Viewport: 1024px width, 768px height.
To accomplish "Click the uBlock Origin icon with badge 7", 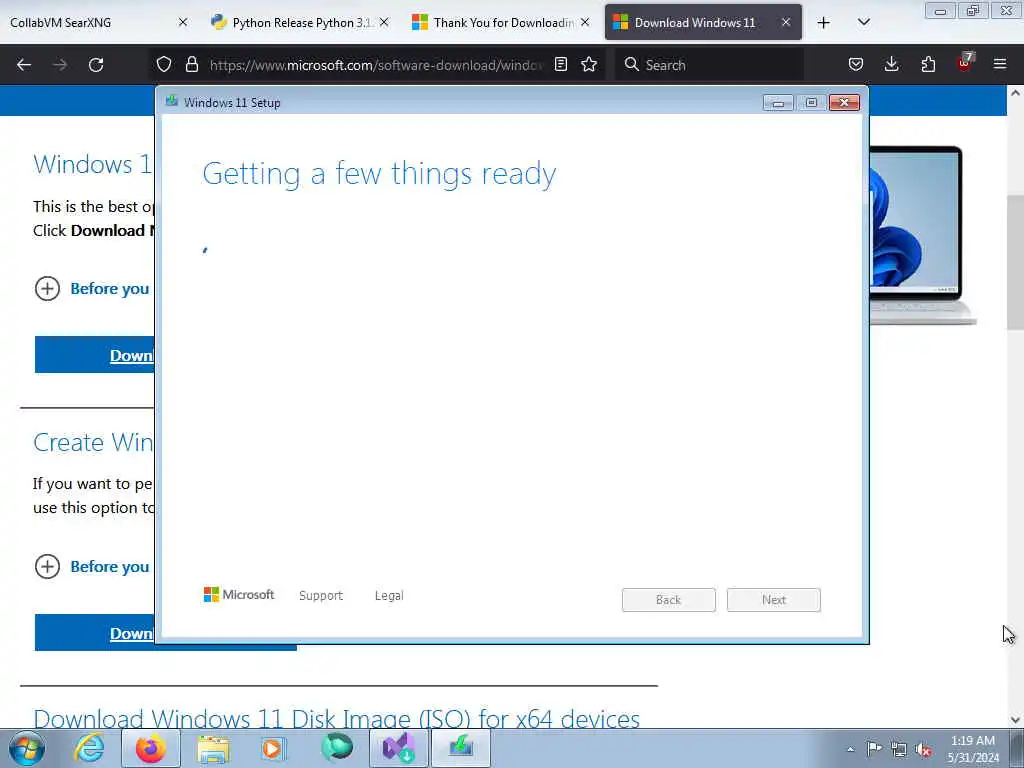I will [965, 63].
